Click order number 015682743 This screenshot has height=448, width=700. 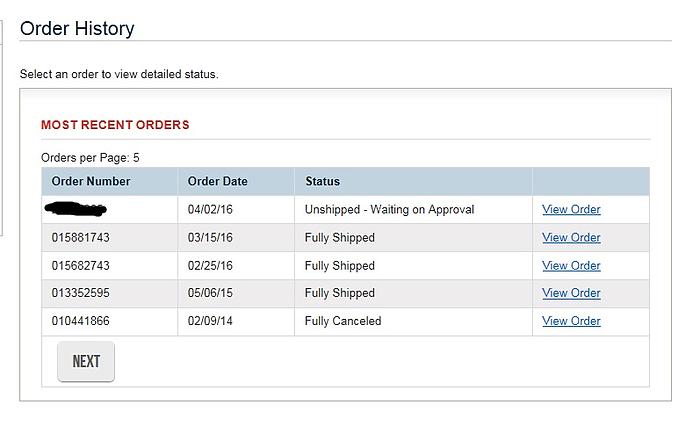pyautogui.click(x=81, y=266)
